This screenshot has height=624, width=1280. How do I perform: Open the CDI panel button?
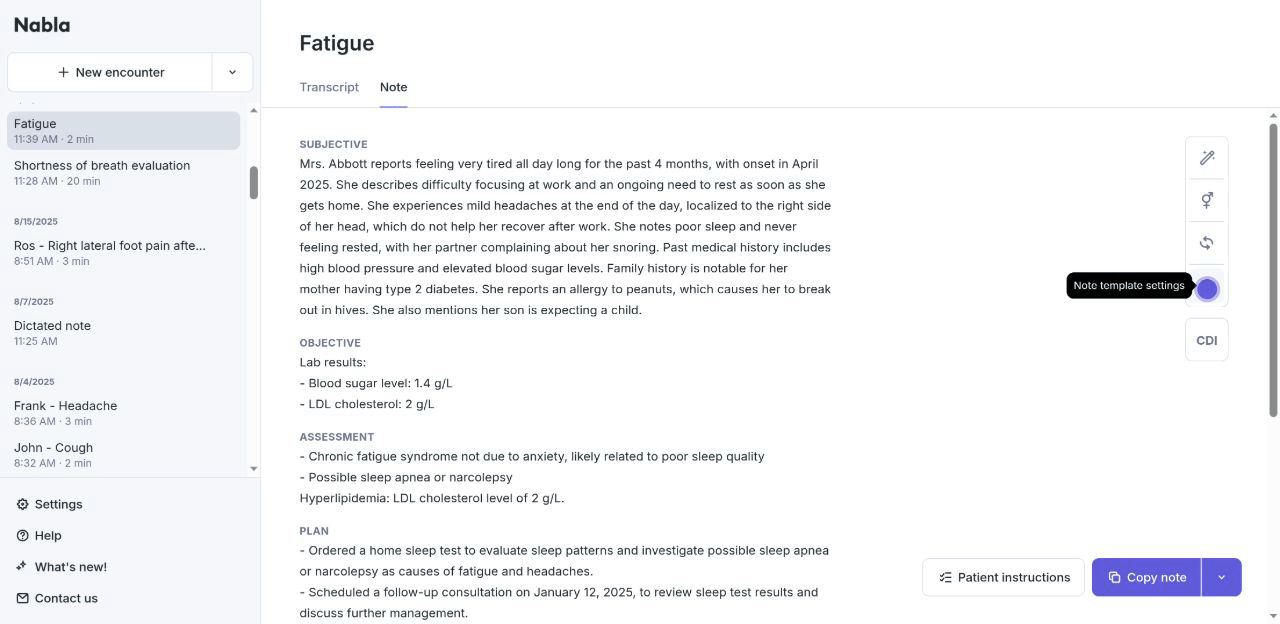click(1207, 340)
